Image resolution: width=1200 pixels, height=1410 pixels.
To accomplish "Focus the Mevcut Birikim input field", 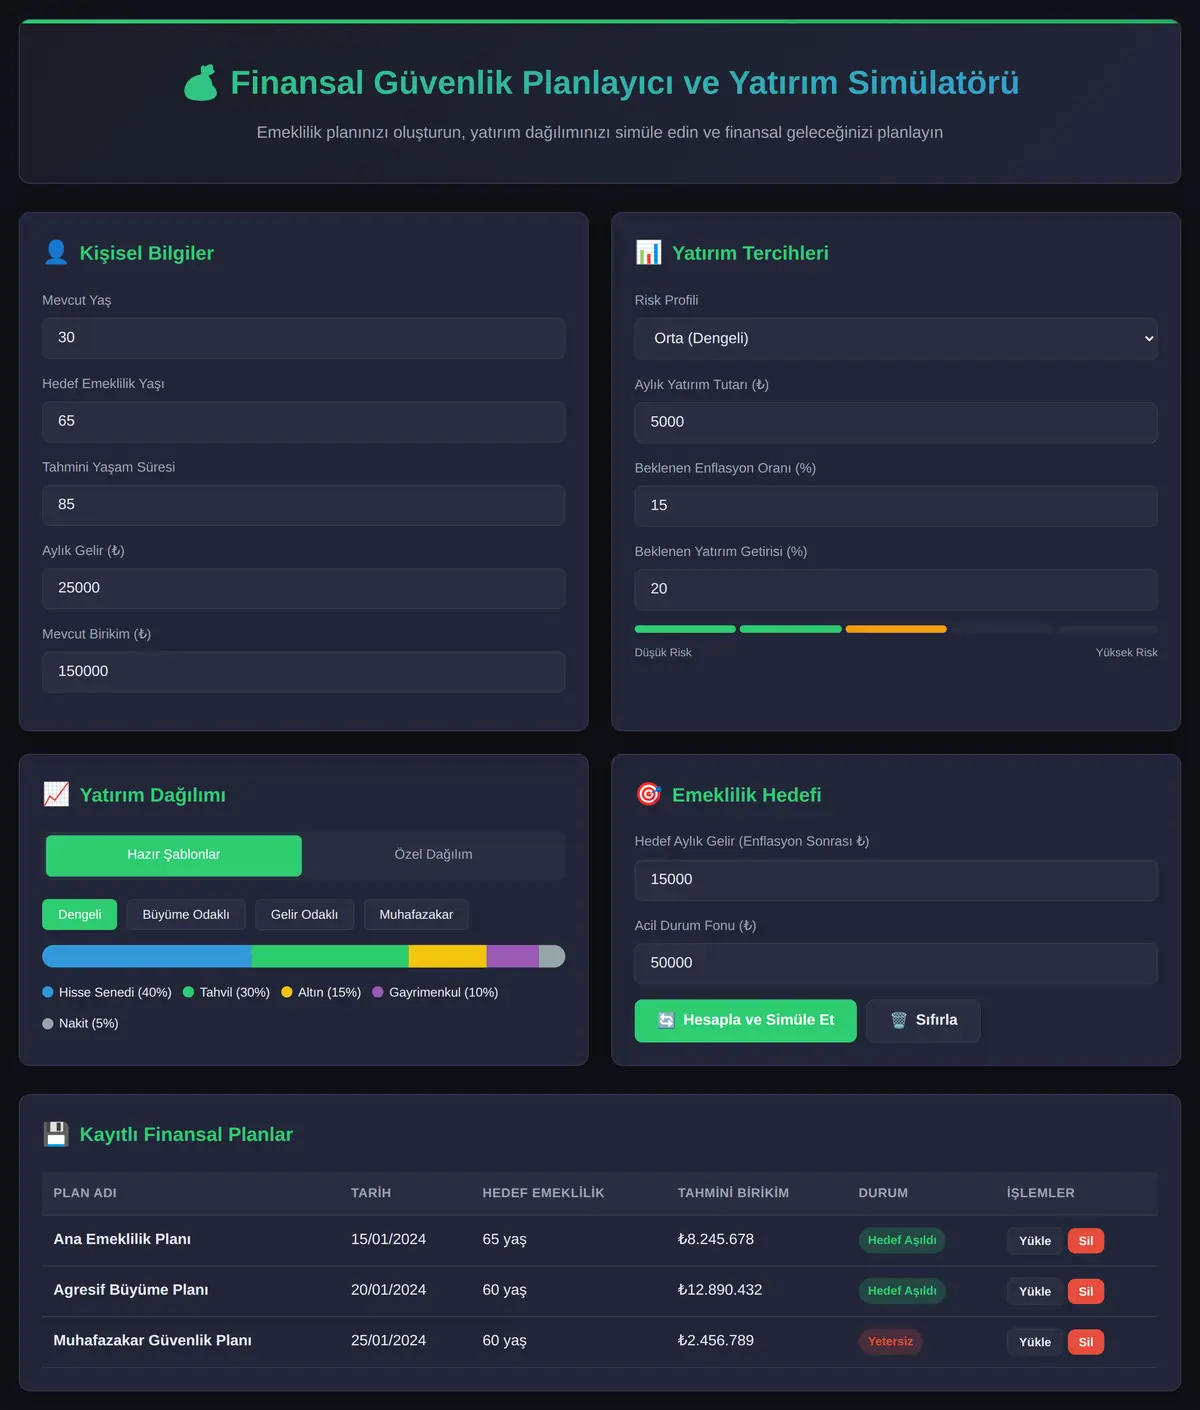I will point(304,672).
